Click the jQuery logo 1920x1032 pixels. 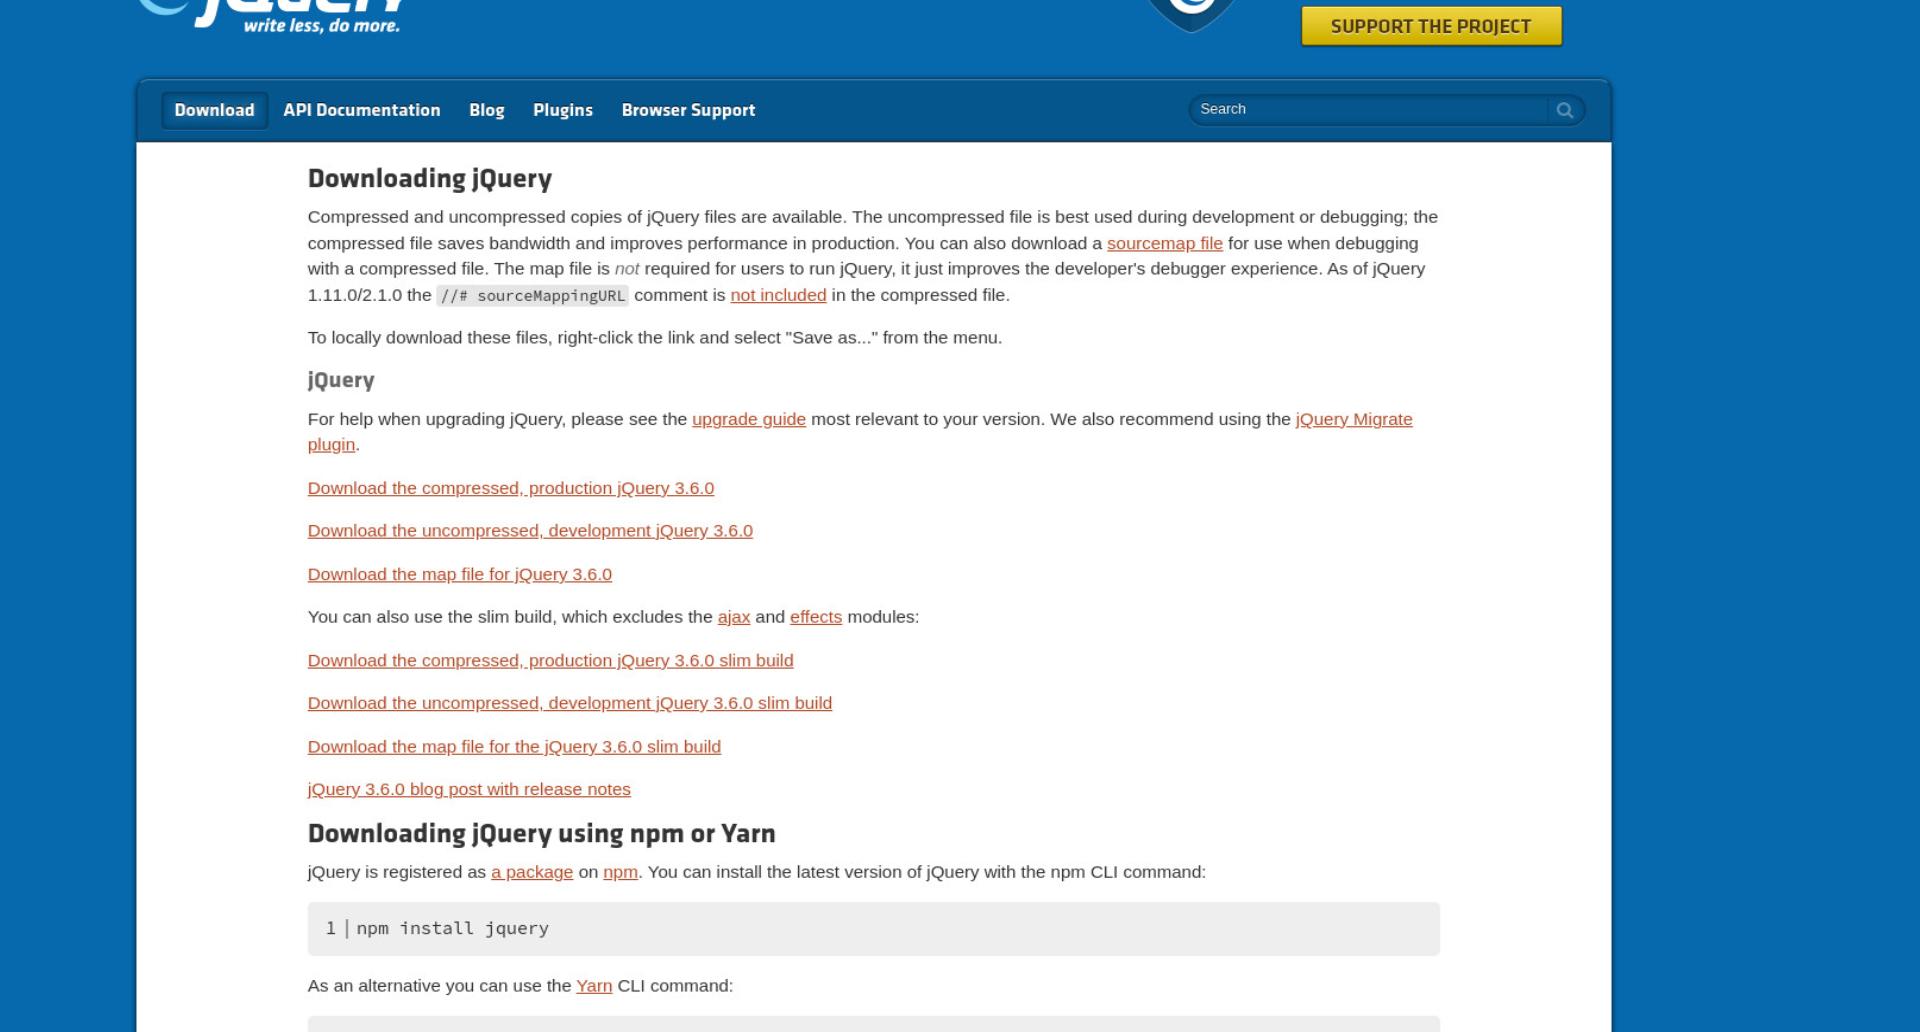click(271, 16)
